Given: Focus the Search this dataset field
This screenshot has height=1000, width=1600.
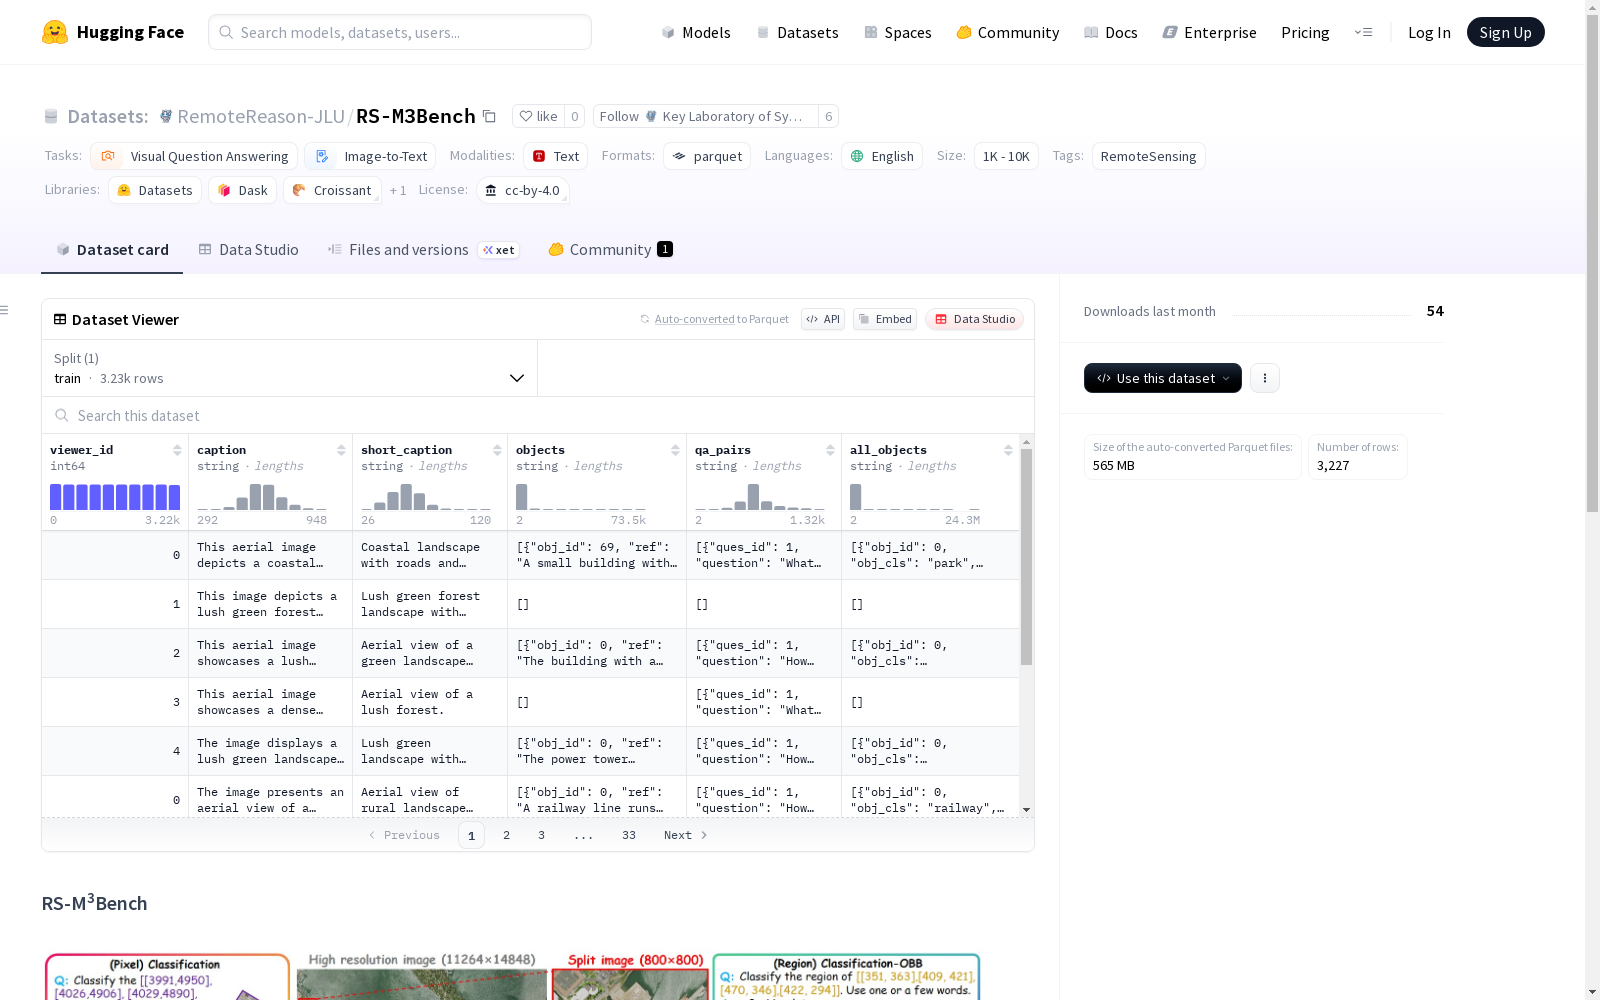Looking at the screenshot, I should tap(538, 415).
